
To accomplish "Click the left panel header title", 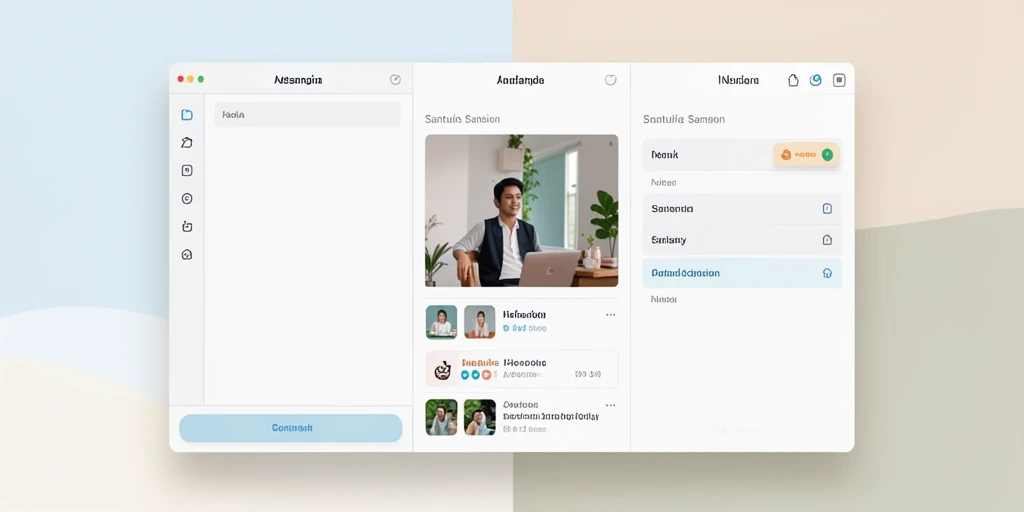I will click(298, 80).
